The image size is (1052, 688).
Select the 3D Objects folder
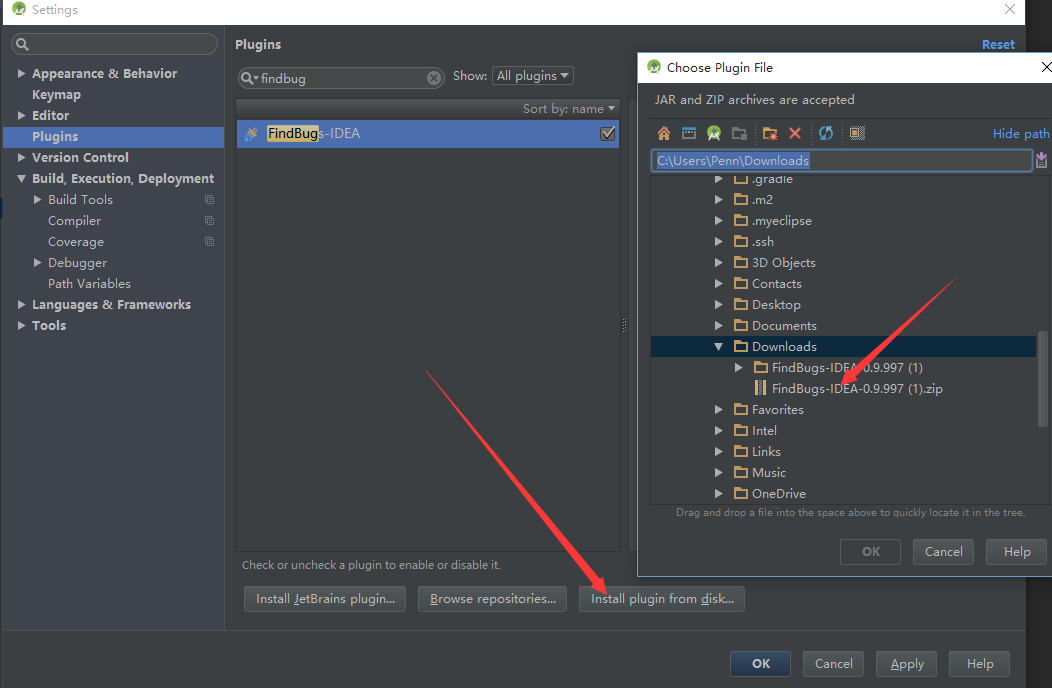pos(784,262)
